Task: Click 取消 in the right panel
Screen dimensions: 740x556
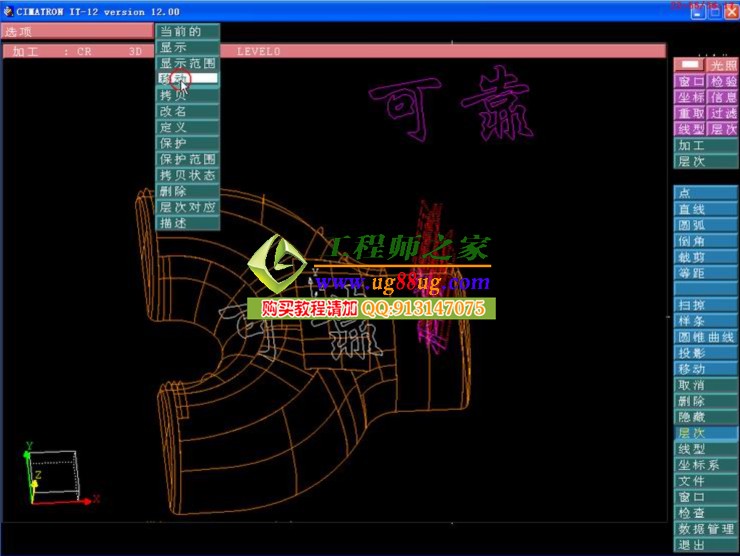Action: click(706, 385)
